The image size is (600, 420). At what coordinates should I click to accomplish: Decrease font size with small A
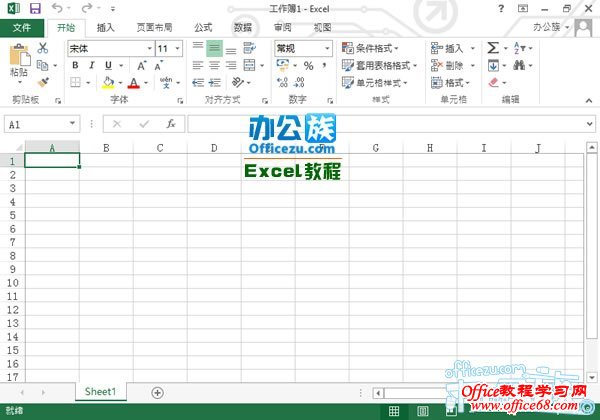pyautogui.click(x=158, y=65)
